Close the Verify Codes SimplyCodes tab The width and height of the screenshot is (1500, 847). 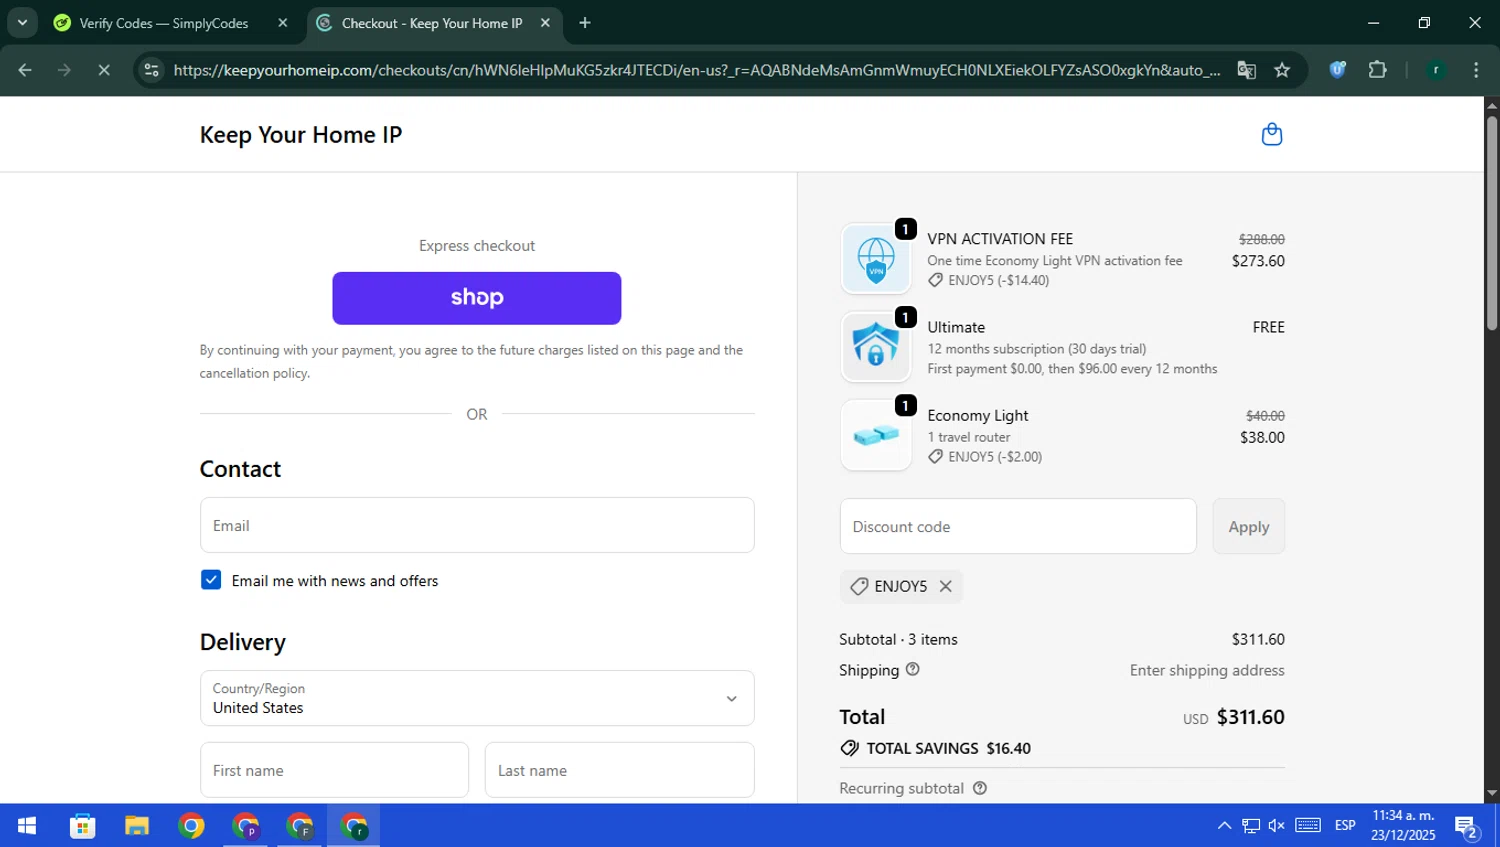coord(283,23)
